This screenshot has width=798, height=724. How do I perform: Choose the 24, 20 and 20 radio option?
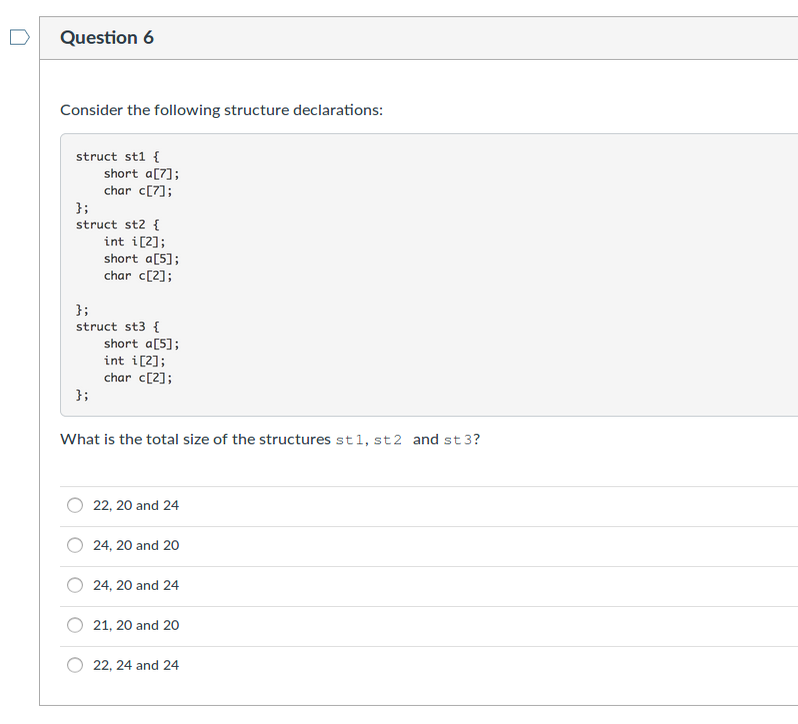pyautogui.click(x=75, y=545)
